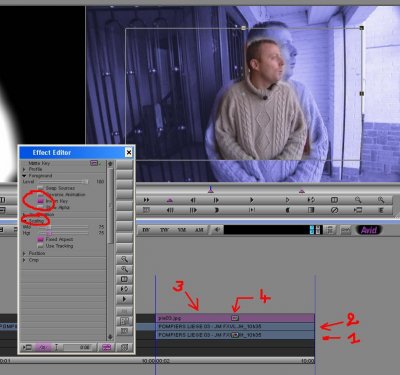
Task: Click the Avid logo button
Action: pos(369,230)
